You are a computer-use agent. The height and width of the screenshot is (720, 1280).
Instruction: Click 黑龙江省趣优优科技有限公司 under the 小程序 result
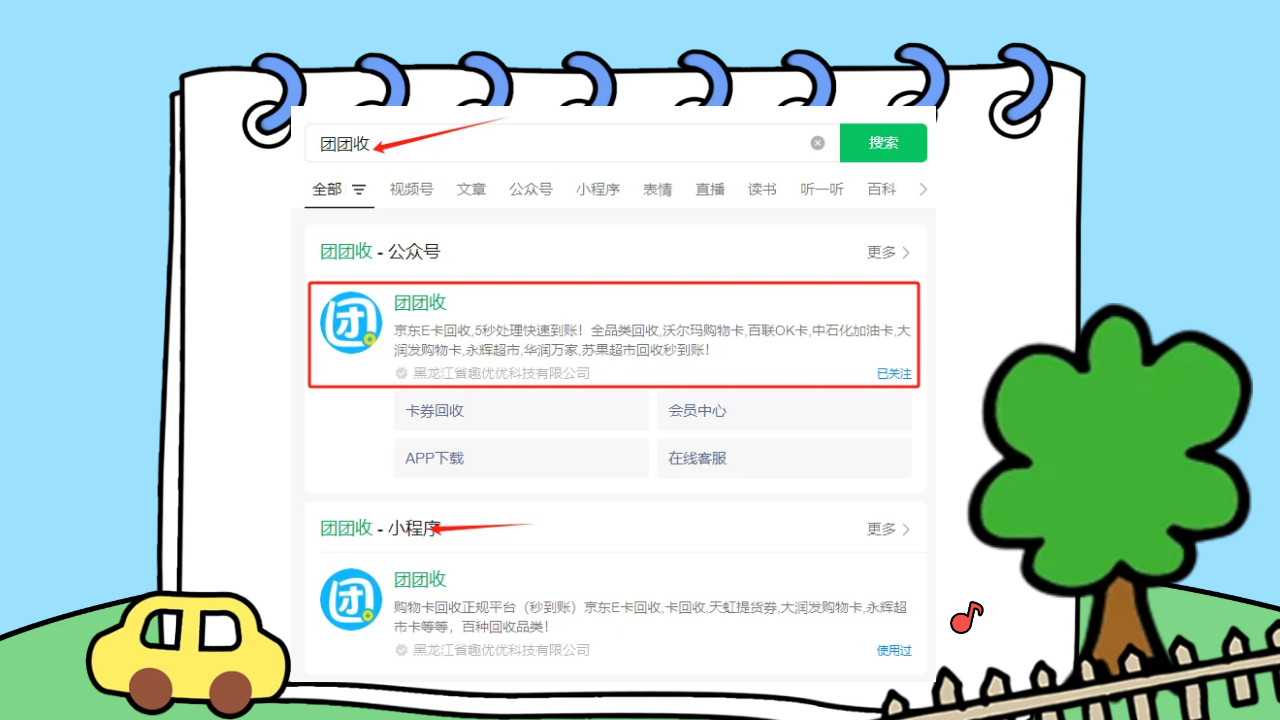point(501,650)
